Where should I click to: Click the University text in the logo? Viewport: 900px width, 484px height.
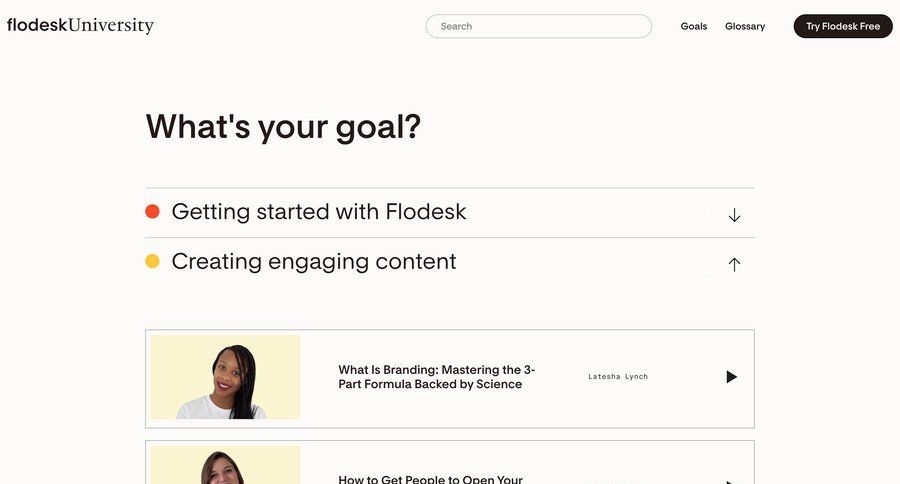coord(111,26)
